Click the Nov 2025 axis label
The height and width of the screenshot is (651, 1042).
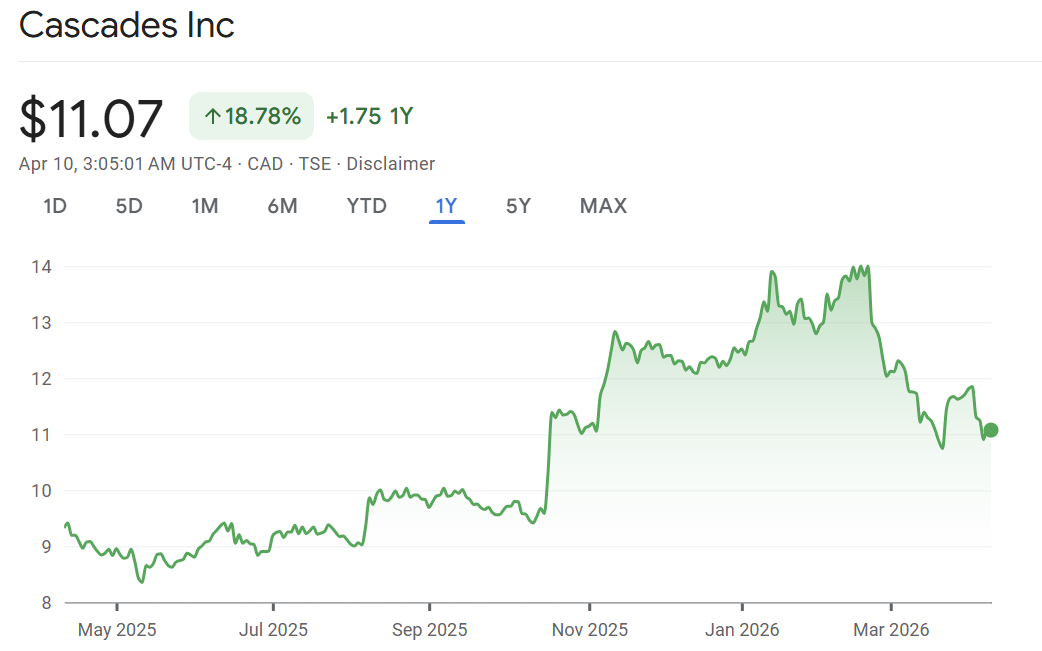(590, 630)
